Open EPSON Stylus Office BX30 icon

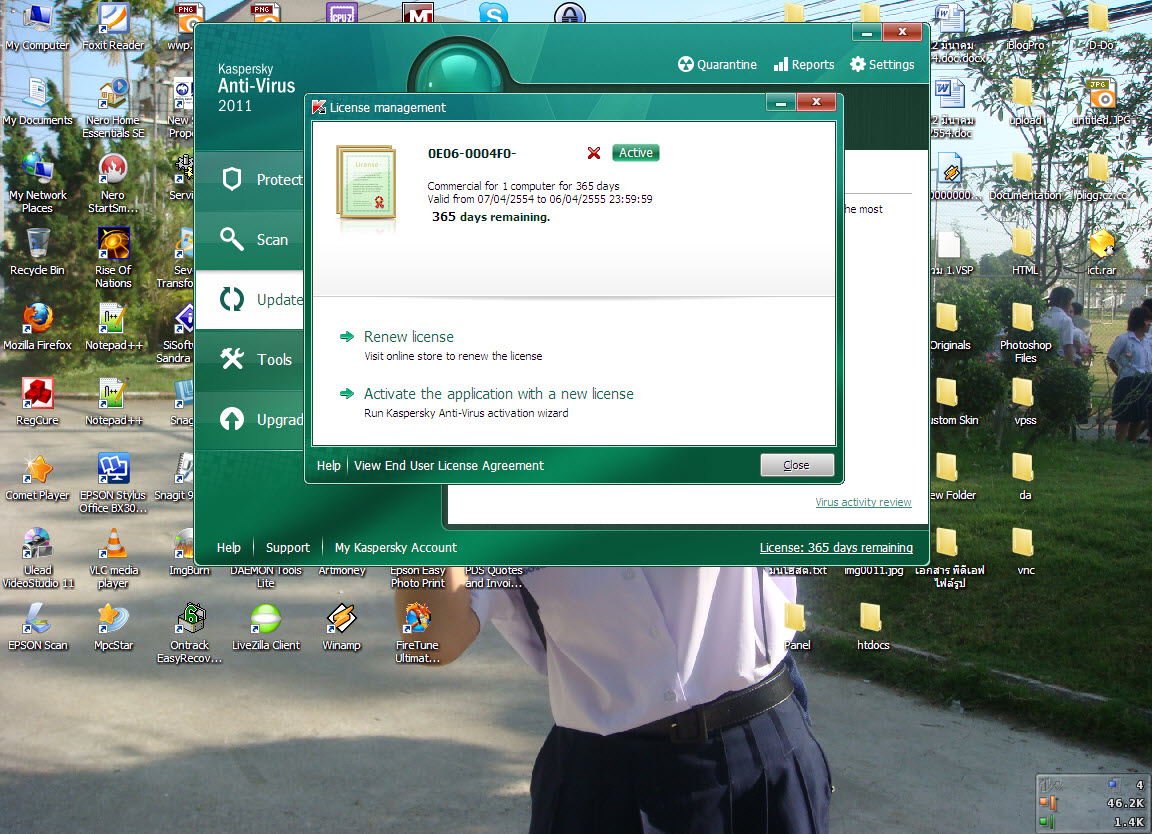[x=113, y=483]
